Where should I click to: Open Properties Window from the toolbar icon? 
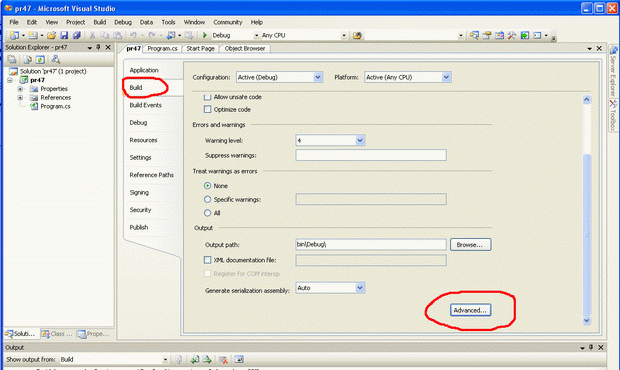pyautogui.click(x=487, y=36)
